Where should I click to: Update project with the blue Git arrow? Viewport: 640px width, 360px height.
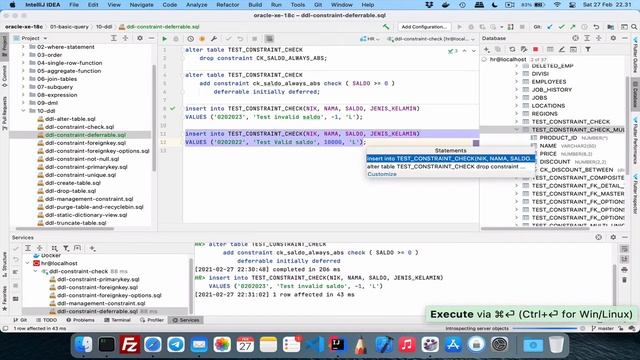pyautogui.click(x=550, y=27)
